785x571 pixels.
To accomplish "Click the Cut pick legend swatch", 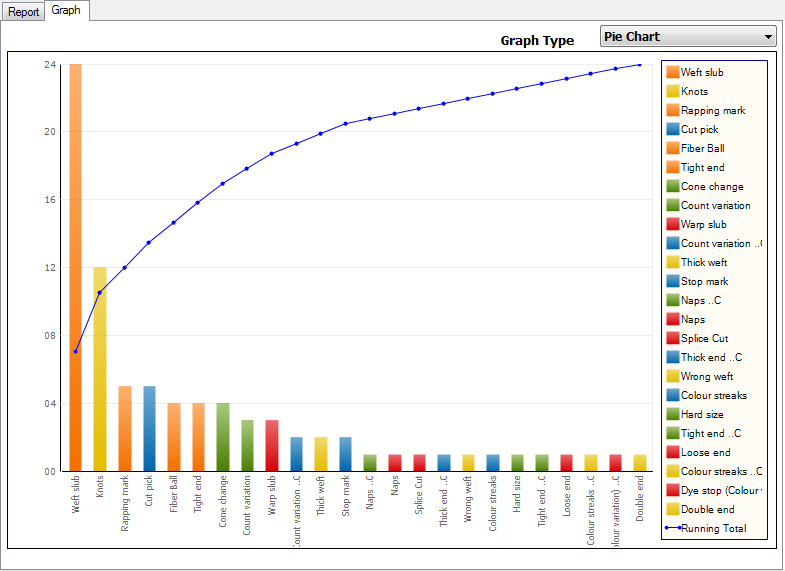I will [x=672, y=129].
